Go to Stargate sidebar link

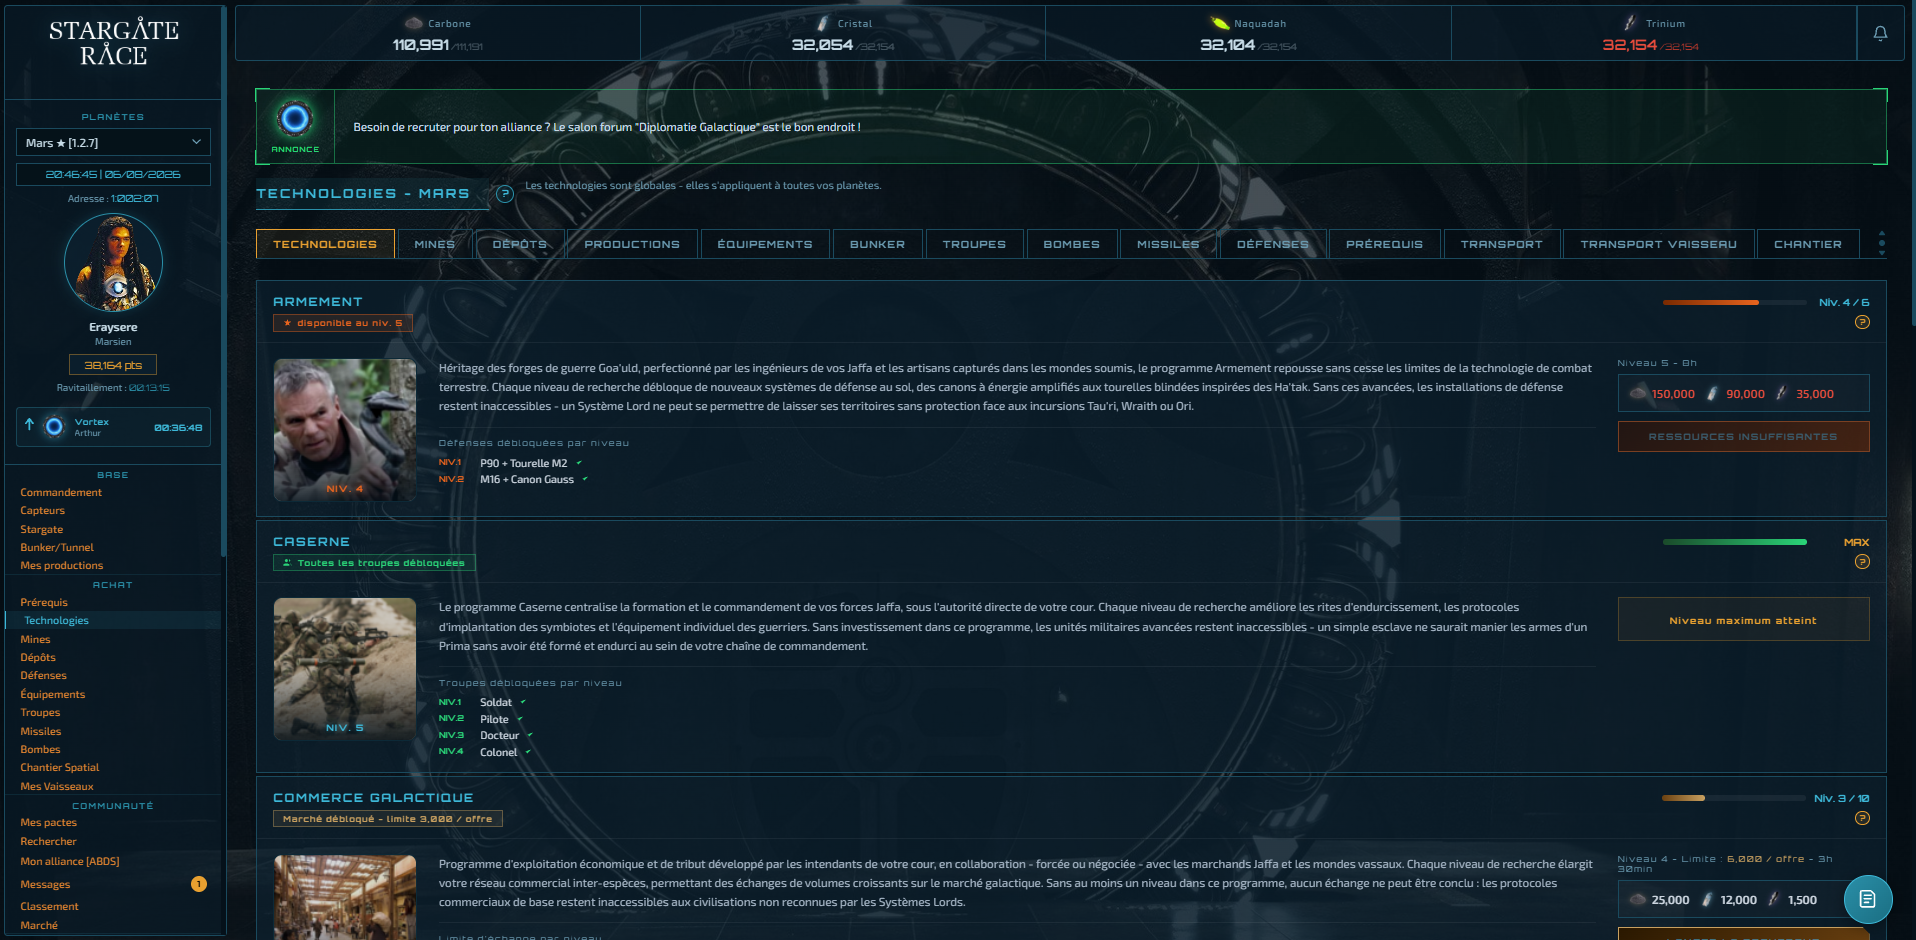41,529
